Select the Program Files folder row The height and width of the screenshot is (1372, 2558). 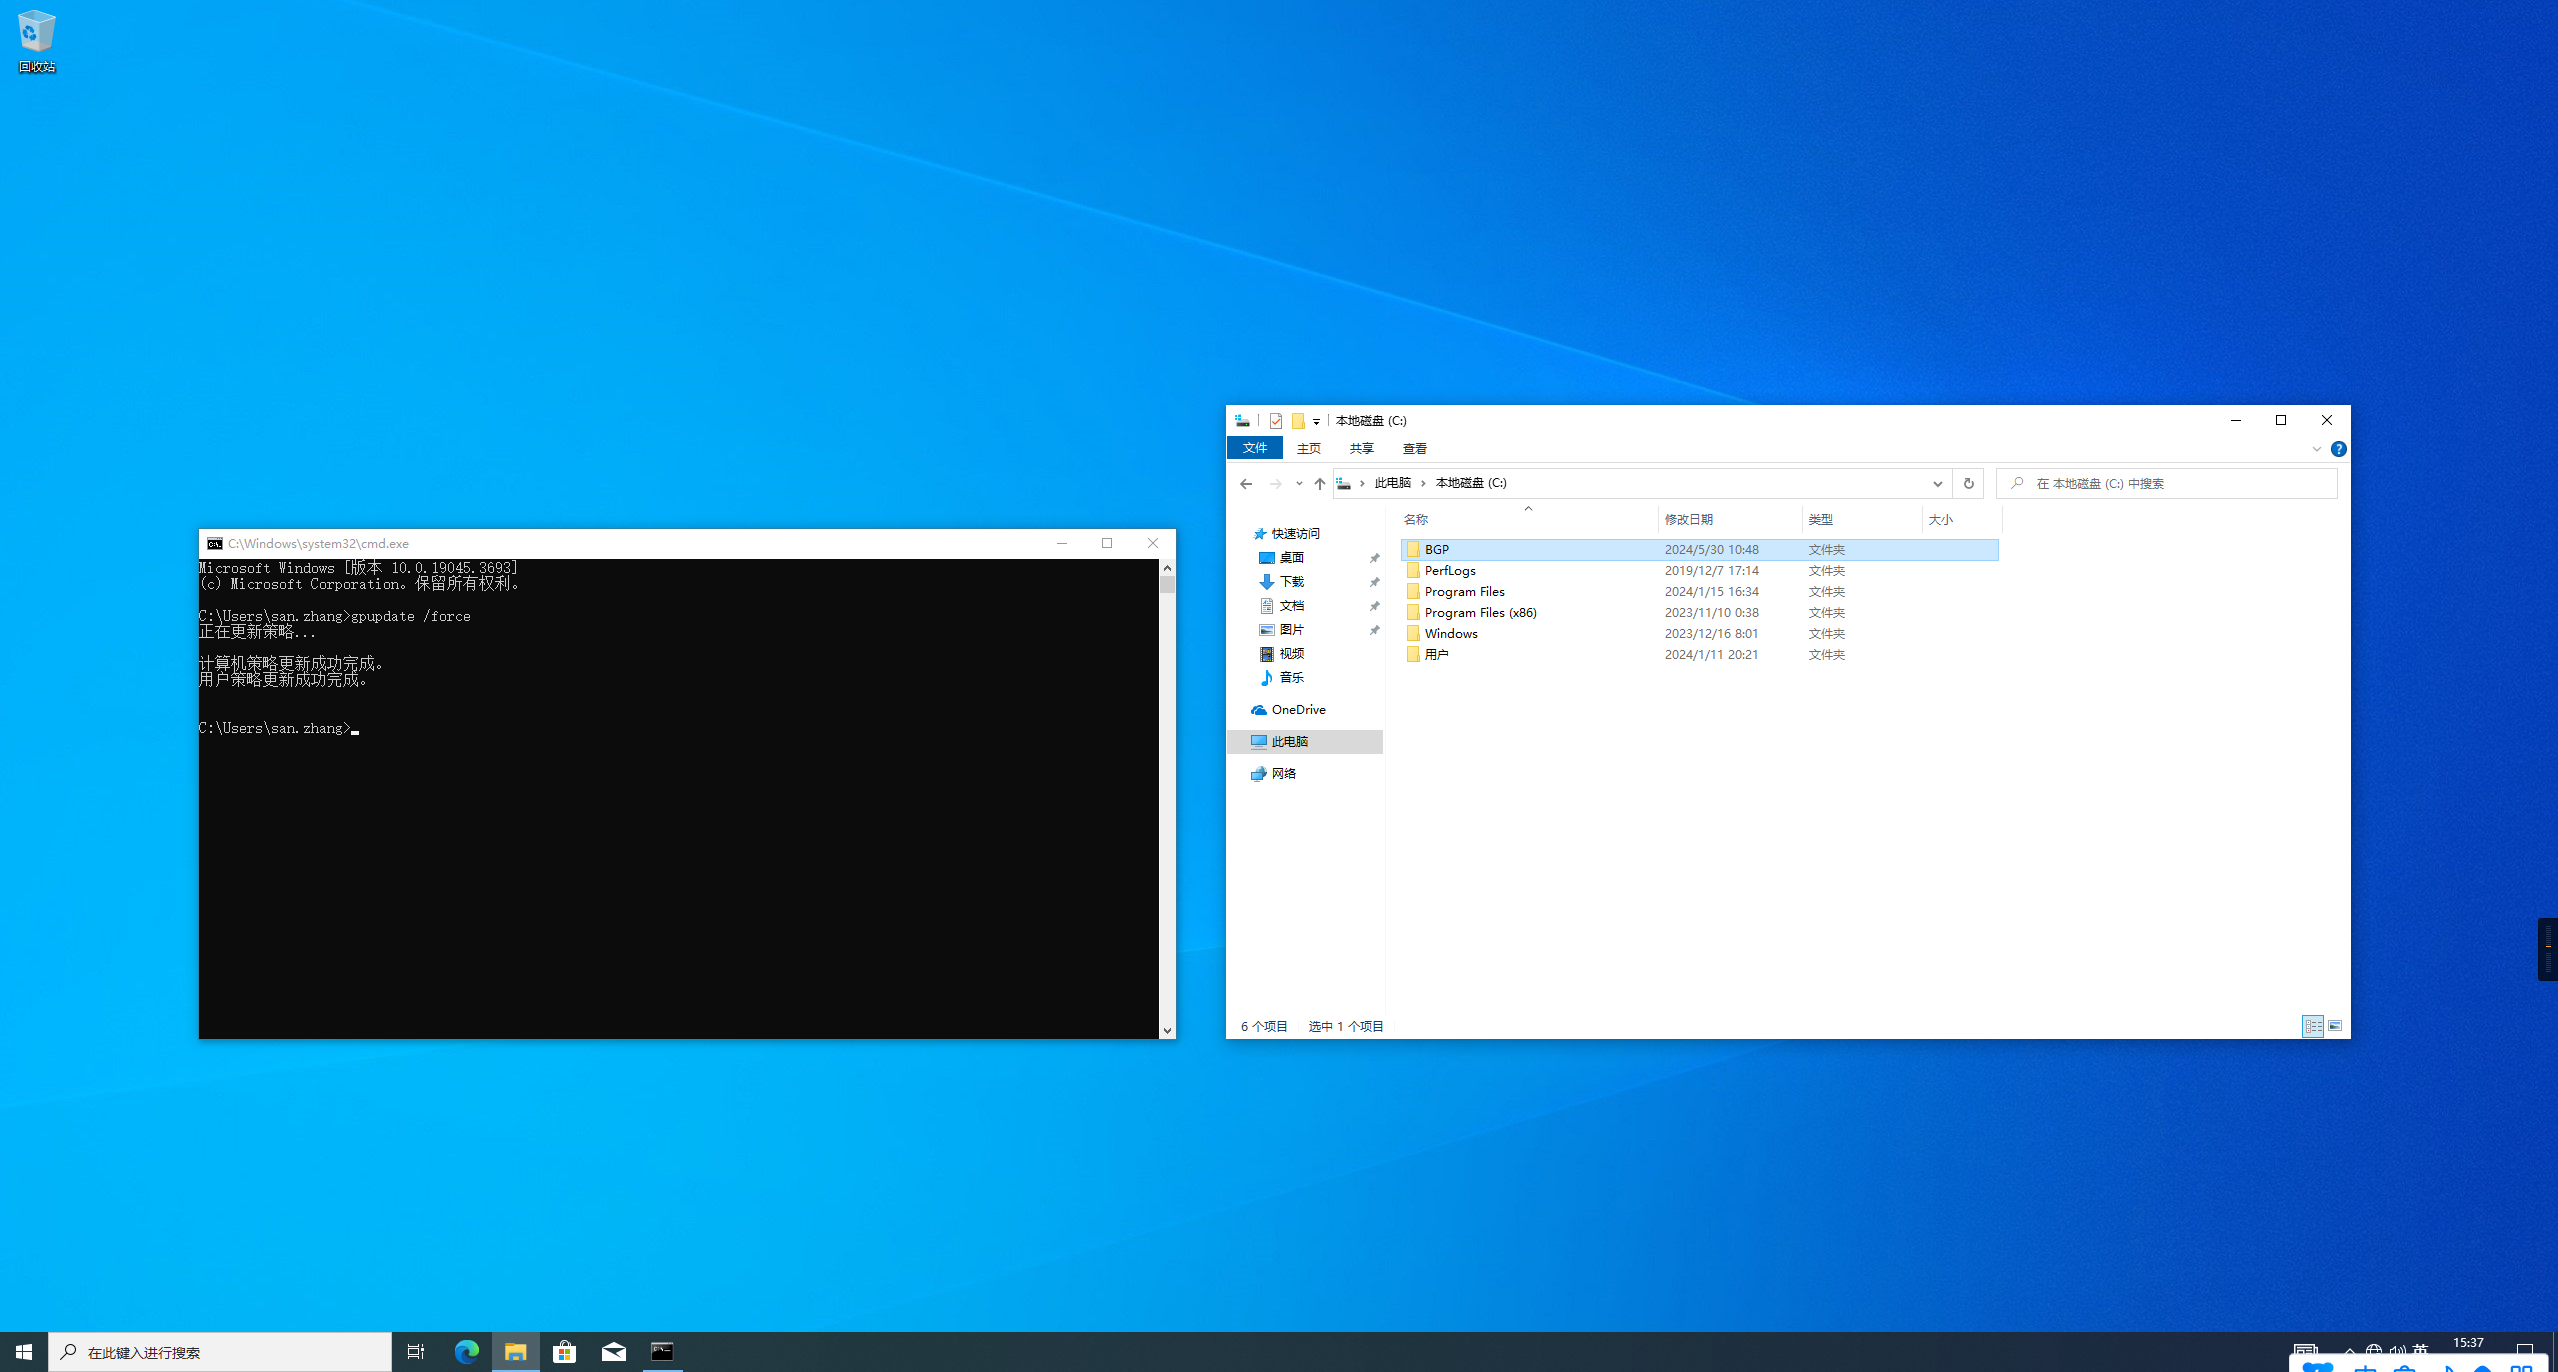(x=1700, y=592)
